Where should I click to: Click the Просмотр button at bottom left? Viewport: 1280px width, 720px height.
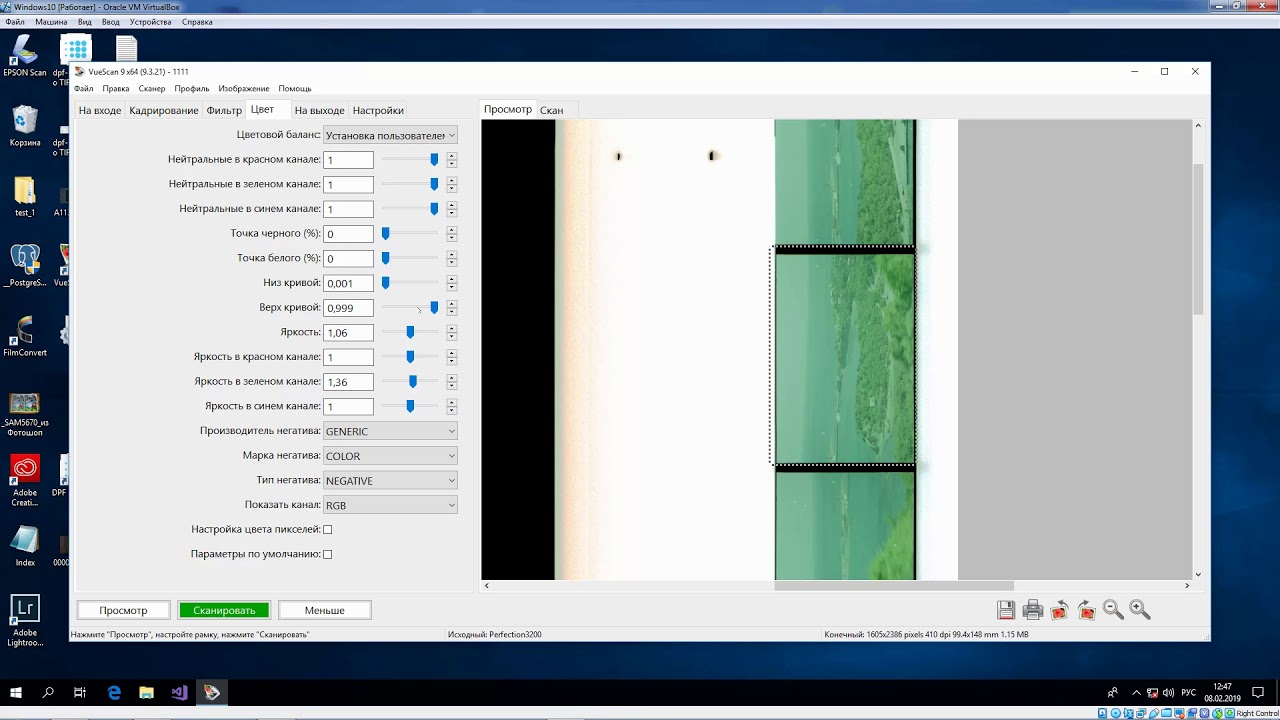(x=123, y=610)
